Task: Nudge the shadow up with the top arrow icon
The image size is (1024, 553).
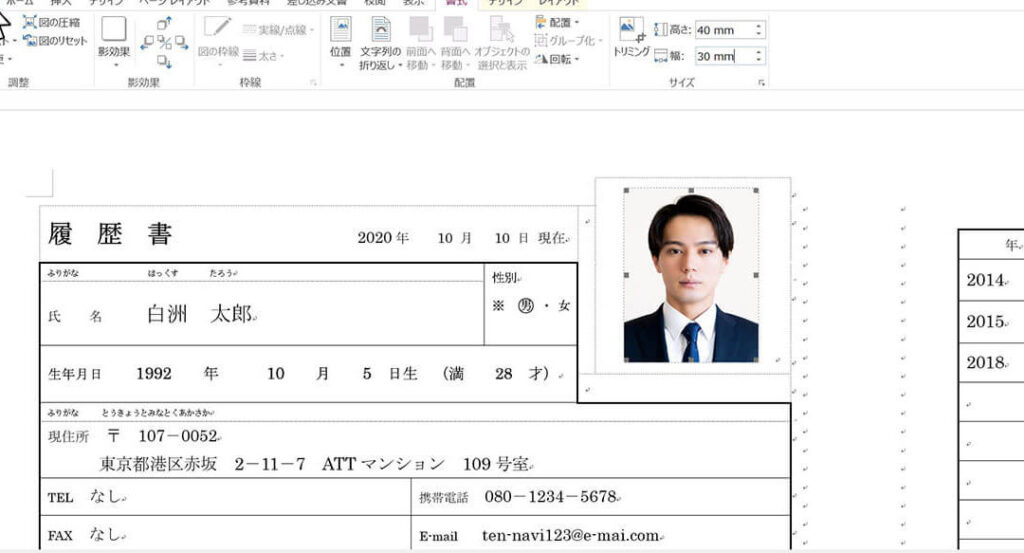Action: coord(165,23)
